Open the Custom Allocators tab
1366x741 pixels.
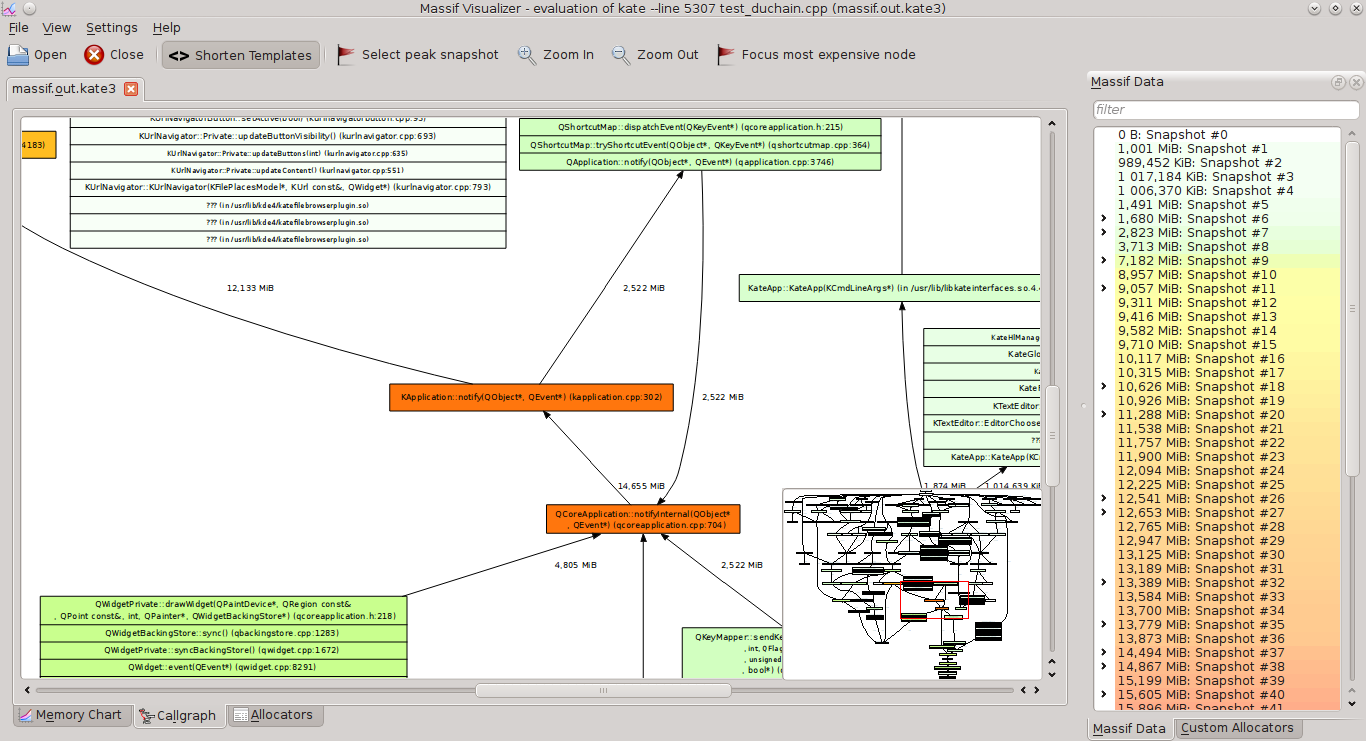point(1237,728)
